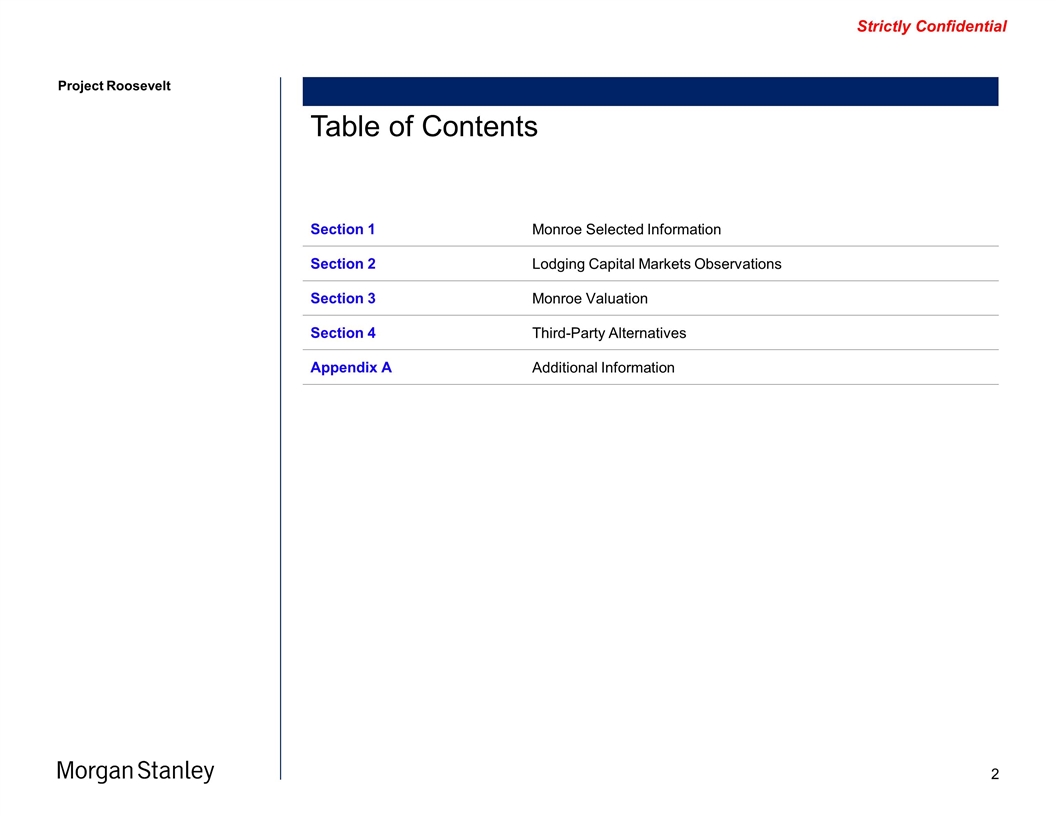Viewport: 1056px width, 816px height.
Task: Go to the Section 4 link
Action: 342,333
